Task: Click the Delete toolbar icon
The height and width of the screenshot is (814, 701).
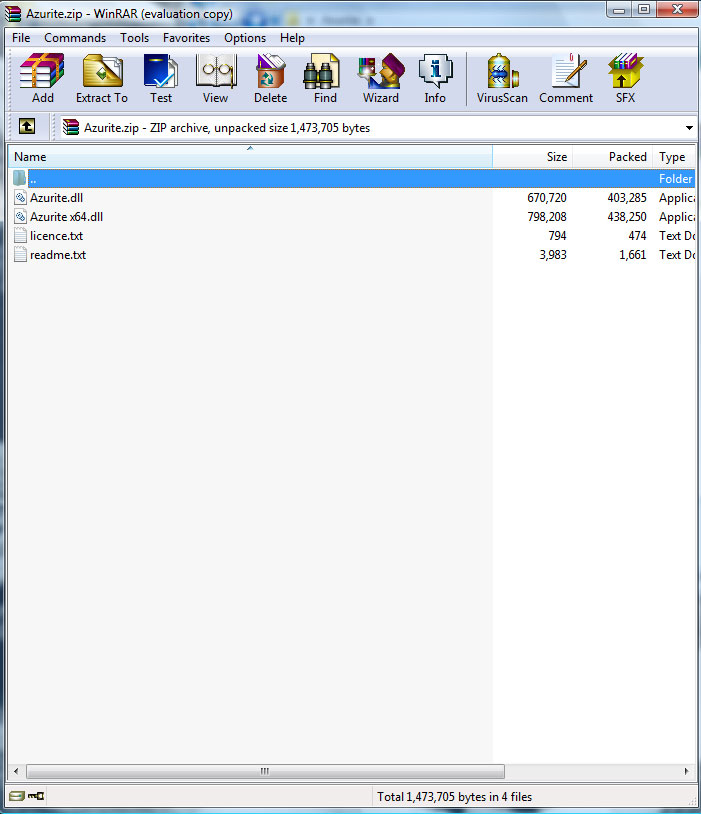Action: 271,78
